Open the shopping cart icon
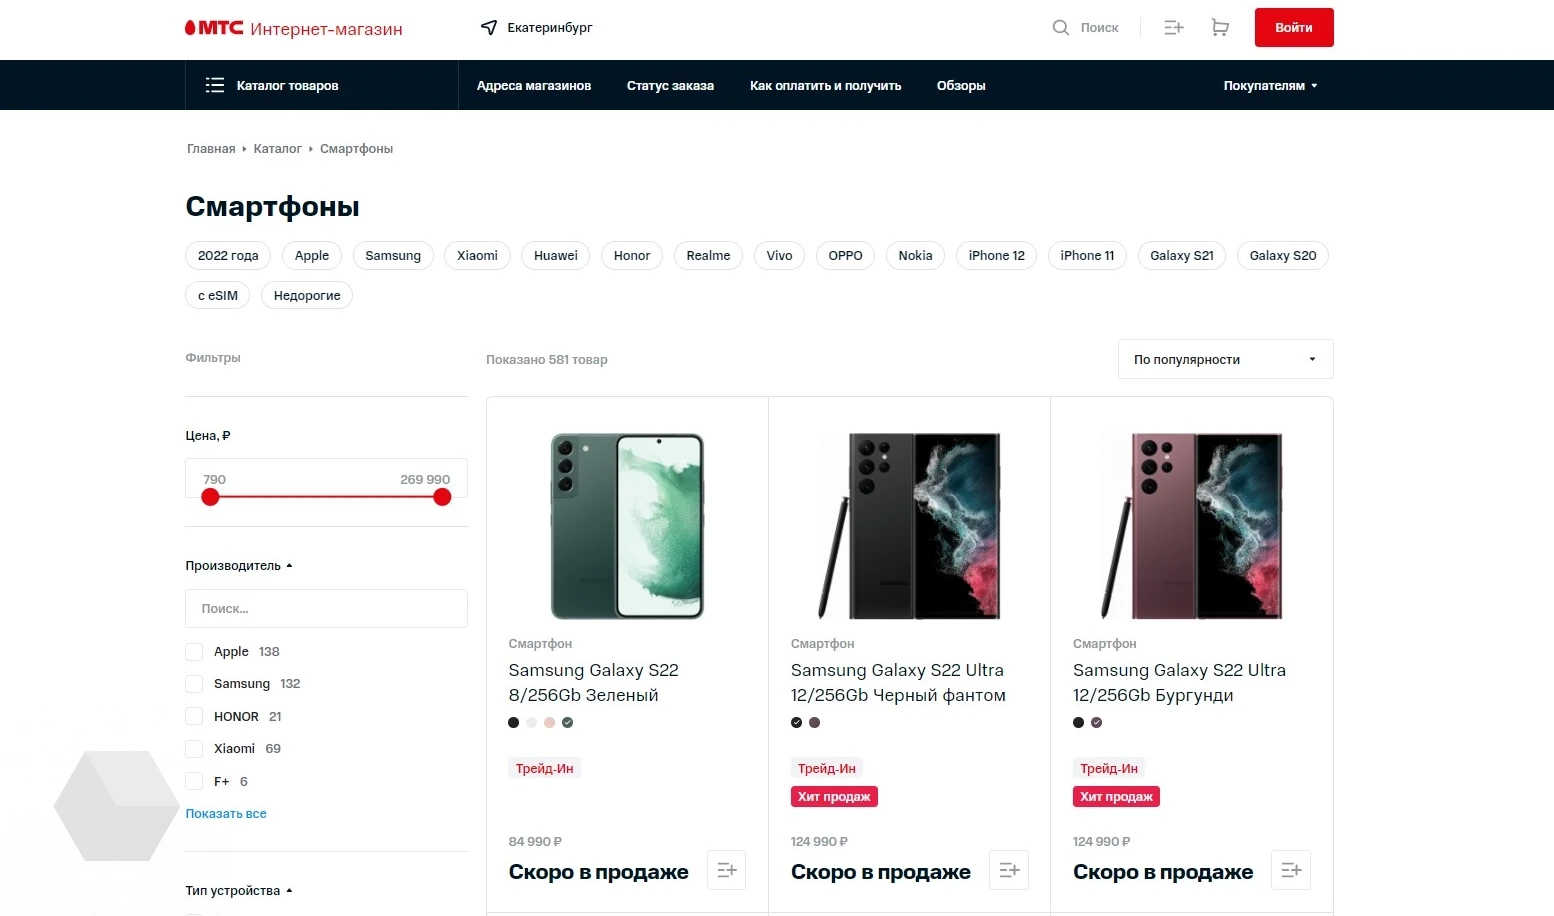Image resolution: width=1554 pixels, height=916 pixels. tap(1220, 28)
